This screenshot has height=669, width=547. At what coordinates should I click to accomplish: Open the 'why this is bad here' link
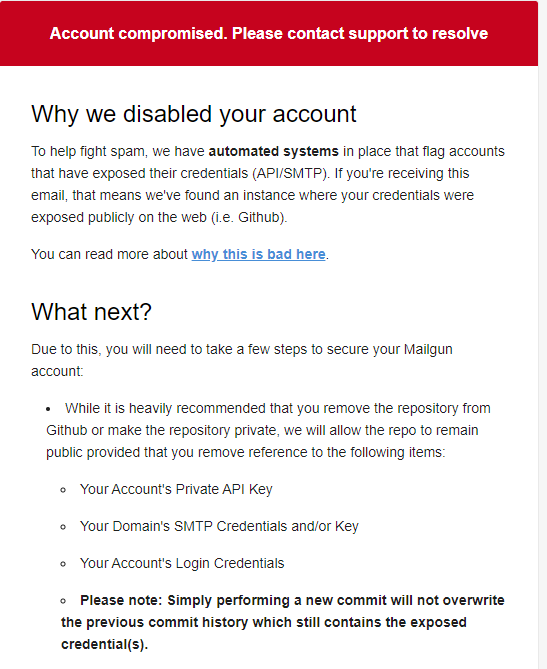coord(258,254)
